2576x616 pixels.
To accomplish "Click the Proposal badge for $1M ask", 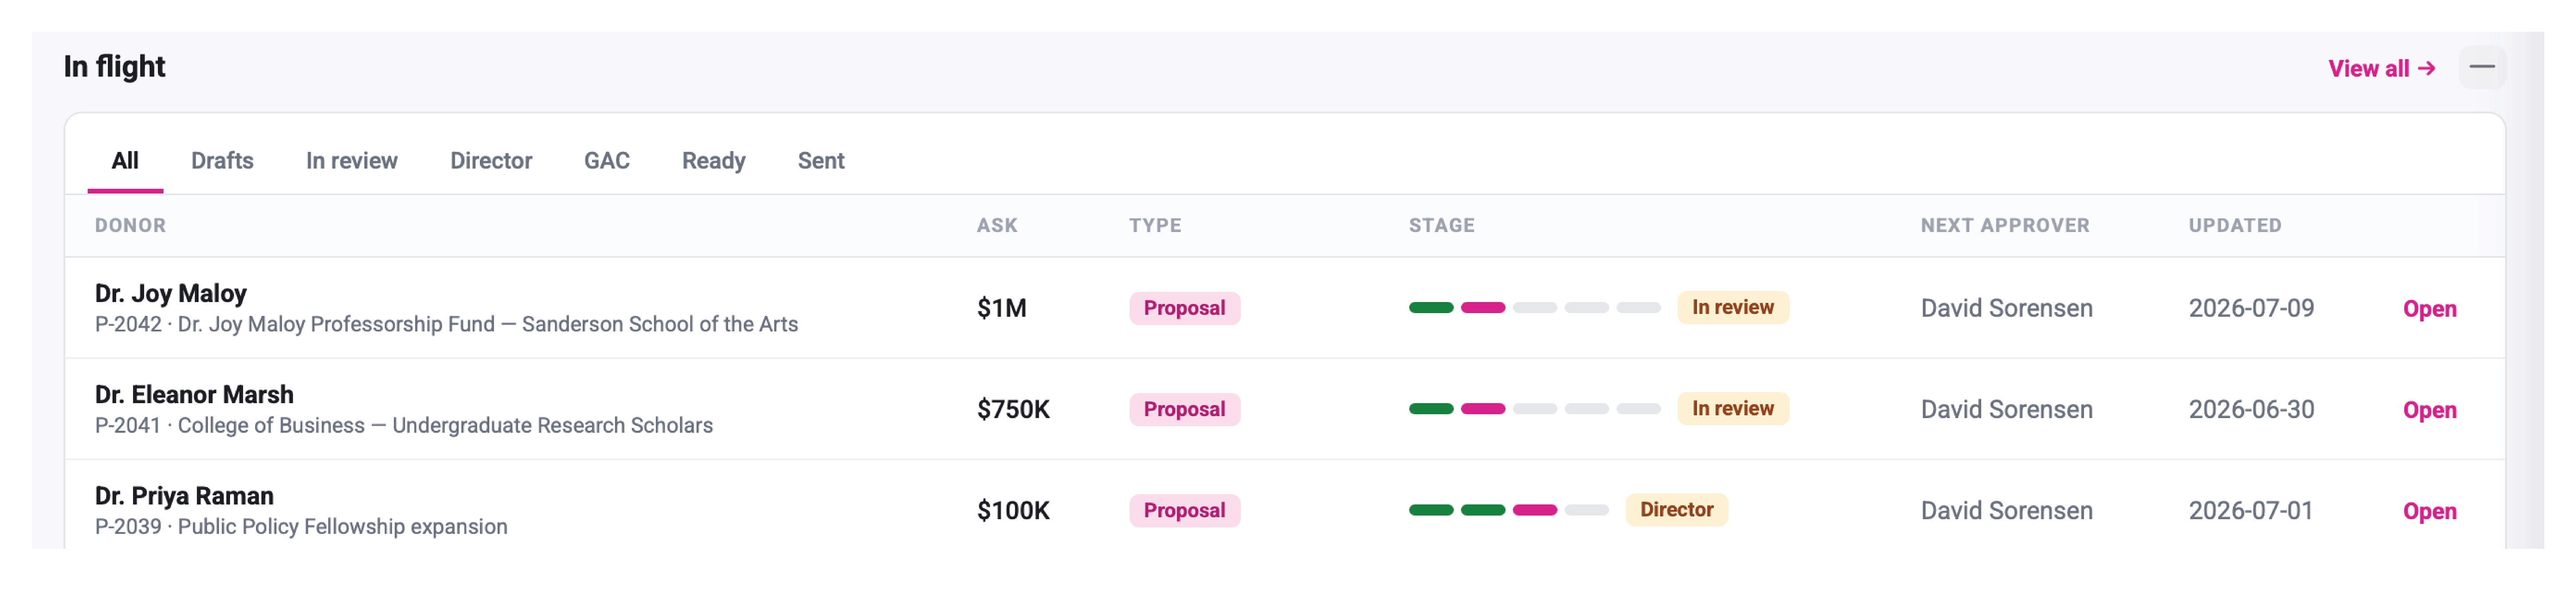I will (1184, 308).
